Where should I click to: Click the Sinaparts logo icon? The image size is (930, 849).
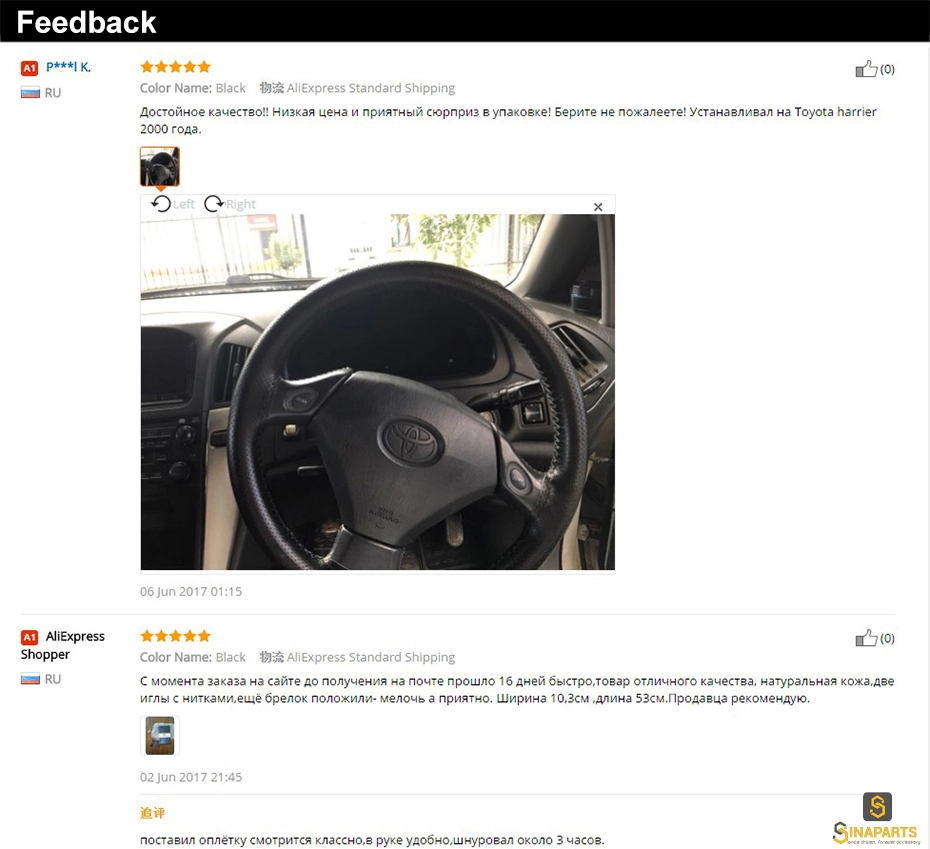click(877, 807)
